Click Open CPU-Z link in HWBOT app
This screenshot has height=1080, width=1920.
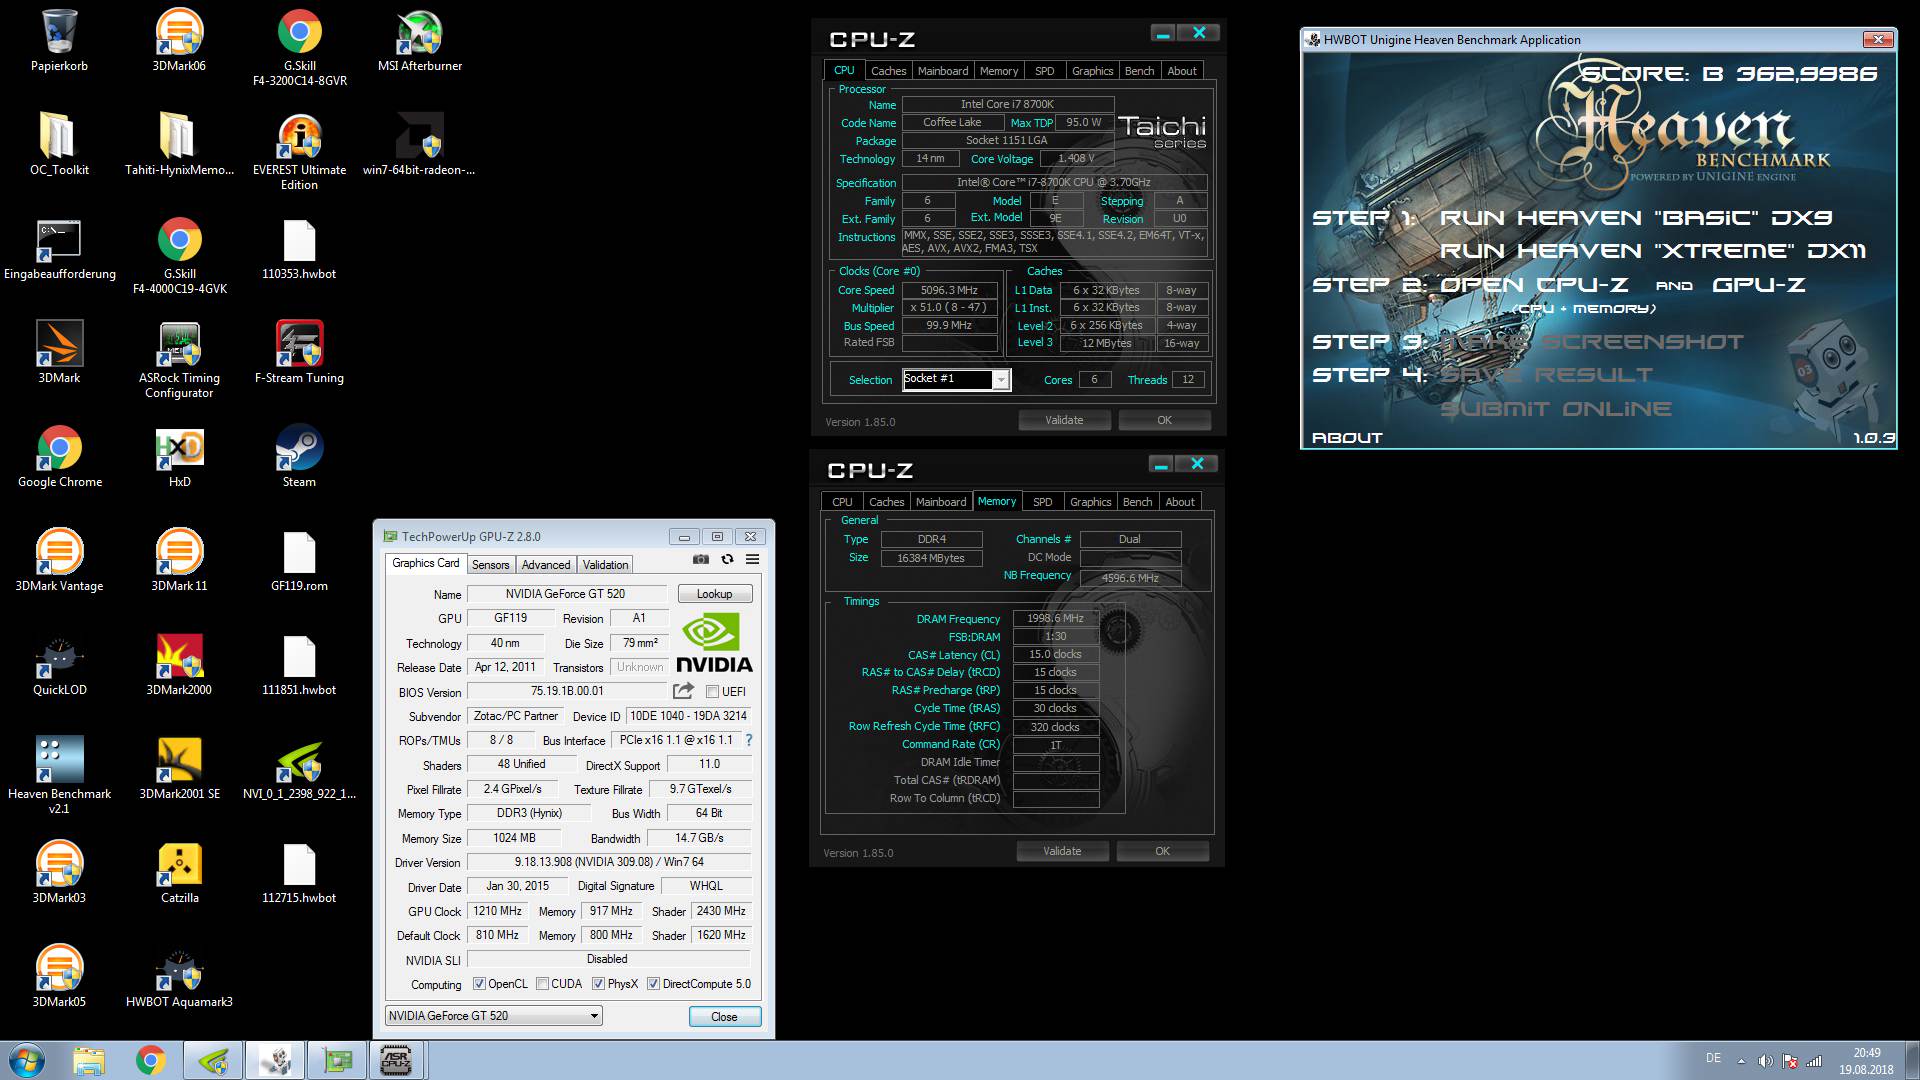click(x=1534, y=285)
